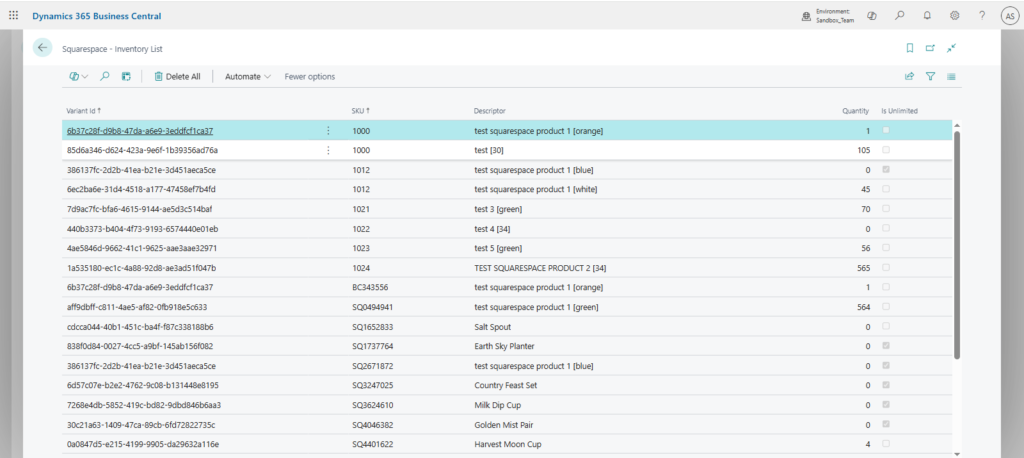Open the Help question mark
1024x458 pixels.
(x=982, y=16)
